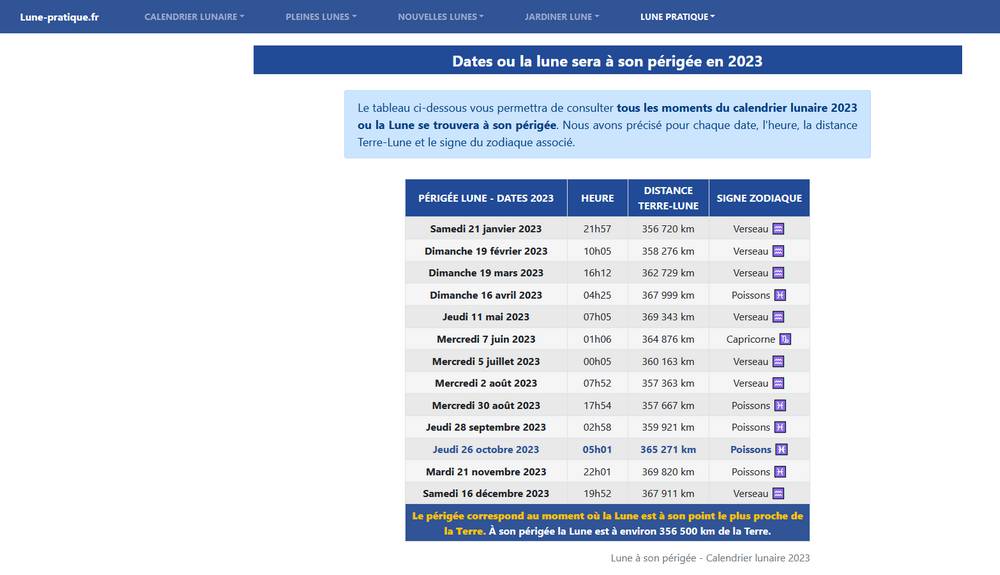This screenshot has height=575, width=1000.
Task: Open the Lune Pratique menu
Action: [x=677, y=17]
